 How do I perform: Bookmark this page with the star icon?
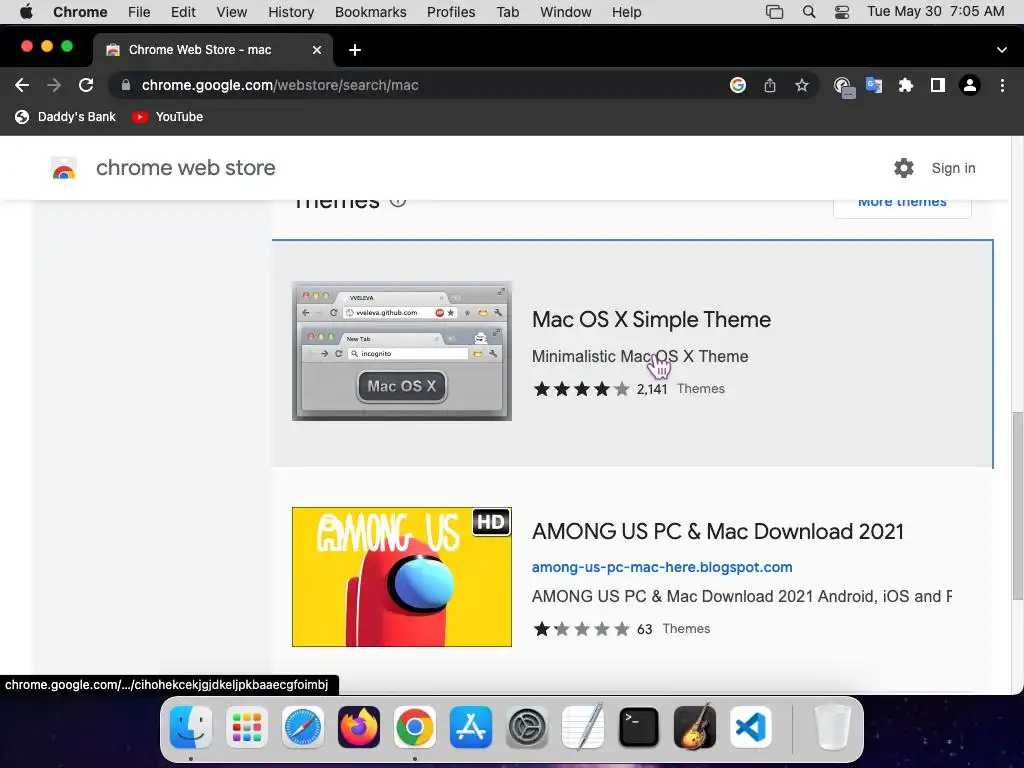point(802,85)
